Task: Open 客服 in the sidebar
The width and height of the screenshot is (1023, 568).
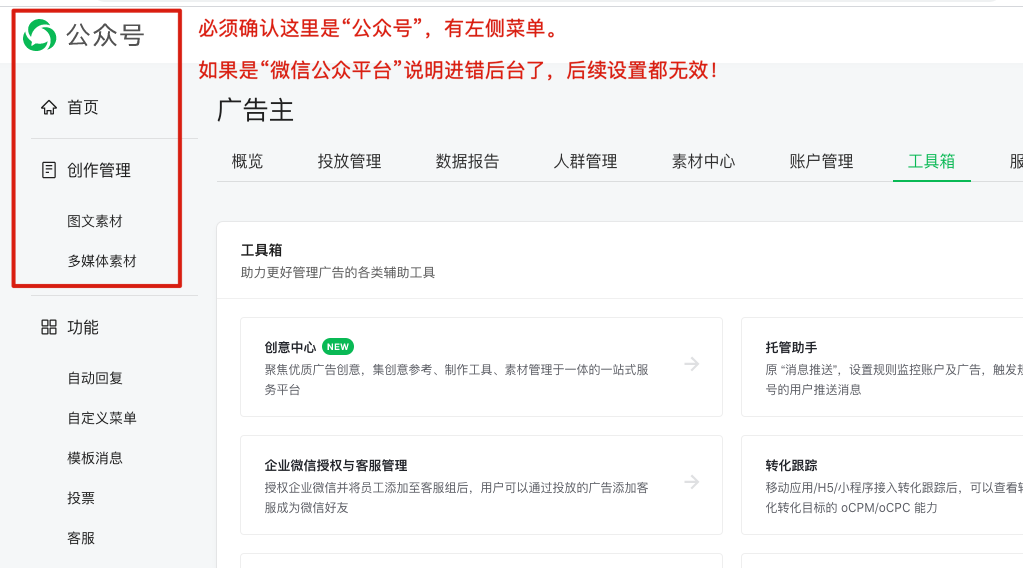Action: [x=81, y=538]
